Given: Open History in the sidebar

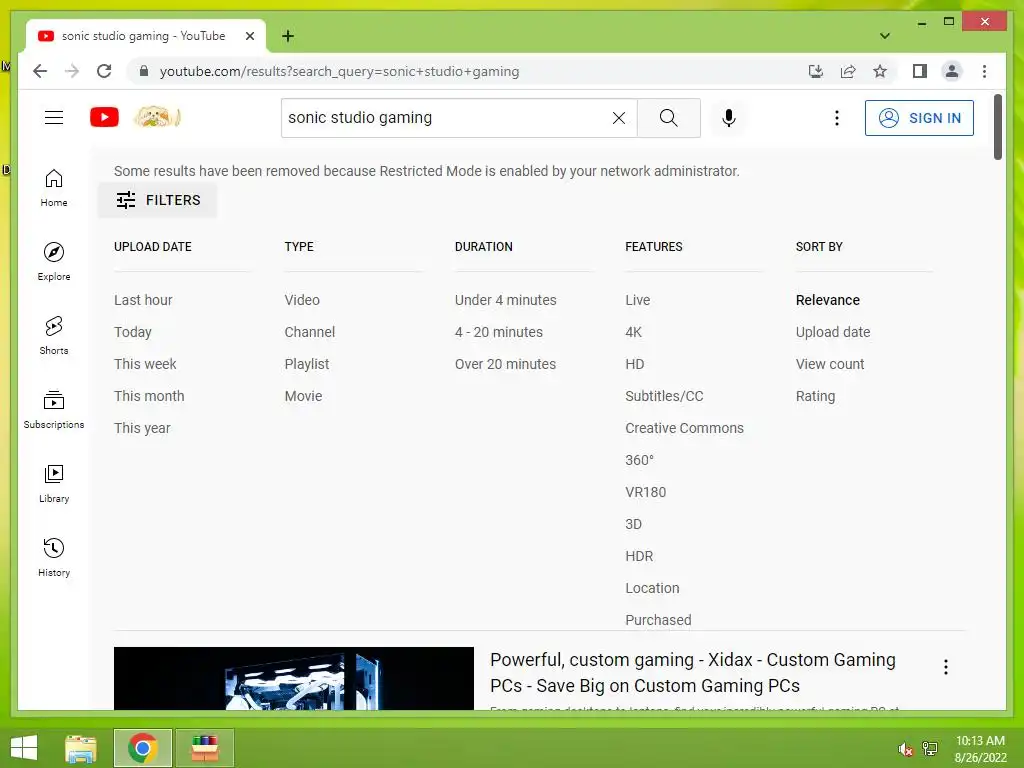Looking at the screenshot, I should pos(54,557).
